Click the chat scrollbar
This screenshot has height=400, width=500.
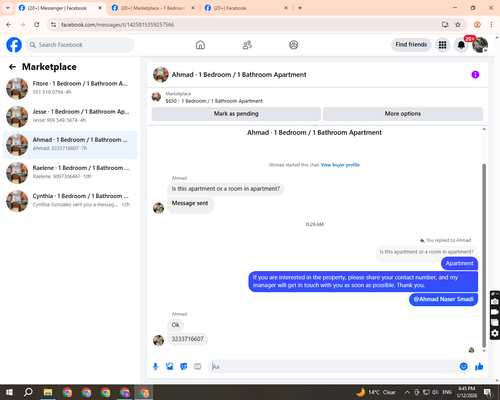point(484,255)
